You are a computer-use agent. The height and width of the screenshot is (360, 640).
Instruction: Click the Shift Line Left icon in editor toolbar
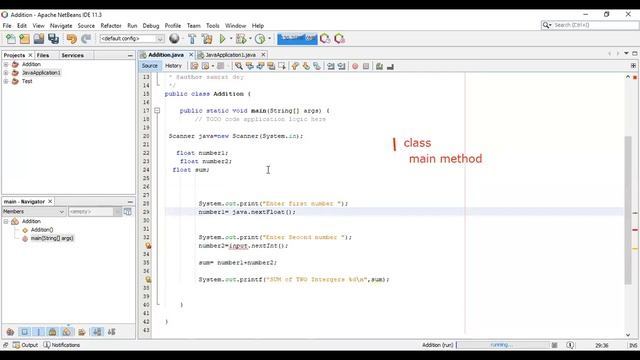[331, 66]
